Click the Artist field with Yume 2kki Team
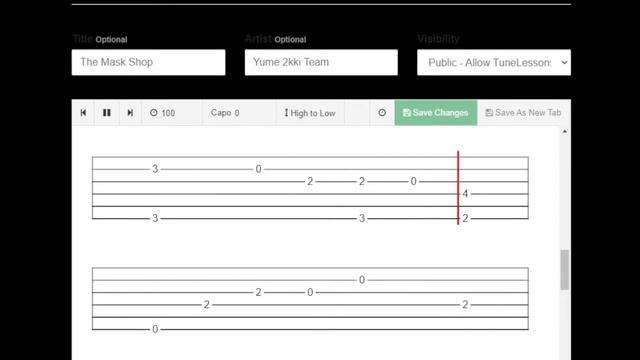Screen dimensions: 640x360 pos(321,62)
